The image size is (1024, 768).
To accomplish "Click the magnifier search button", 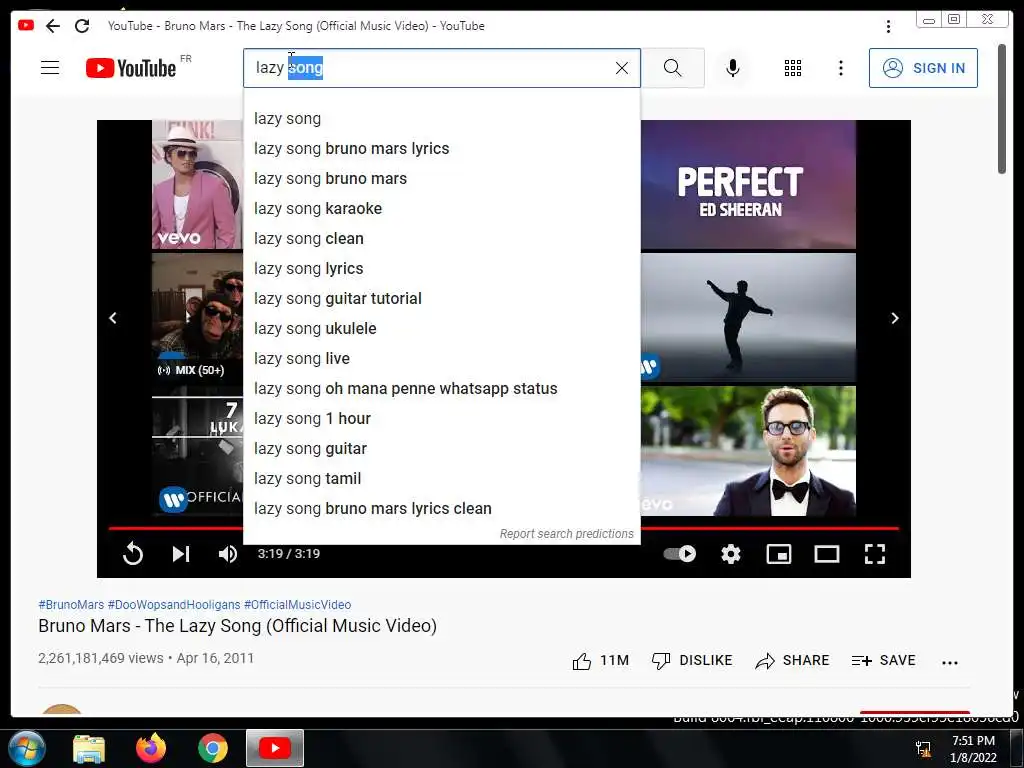I will [x=673, y=68].
